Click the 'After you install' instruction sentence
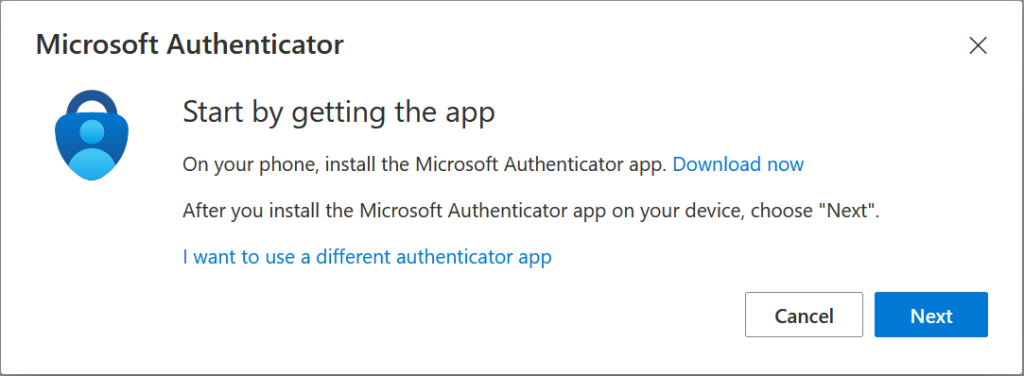 [532, 211]
